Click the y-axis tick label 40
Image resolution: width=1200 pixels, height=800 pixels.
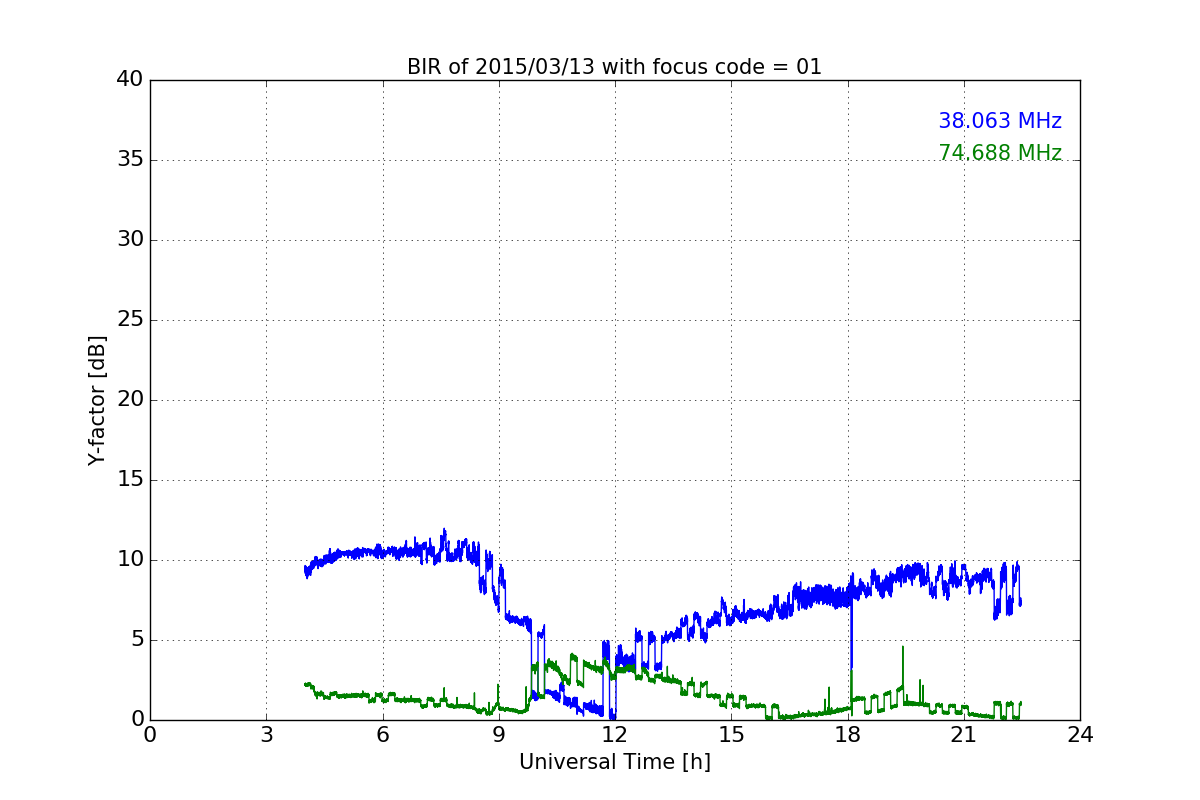[x=129, y=80]
